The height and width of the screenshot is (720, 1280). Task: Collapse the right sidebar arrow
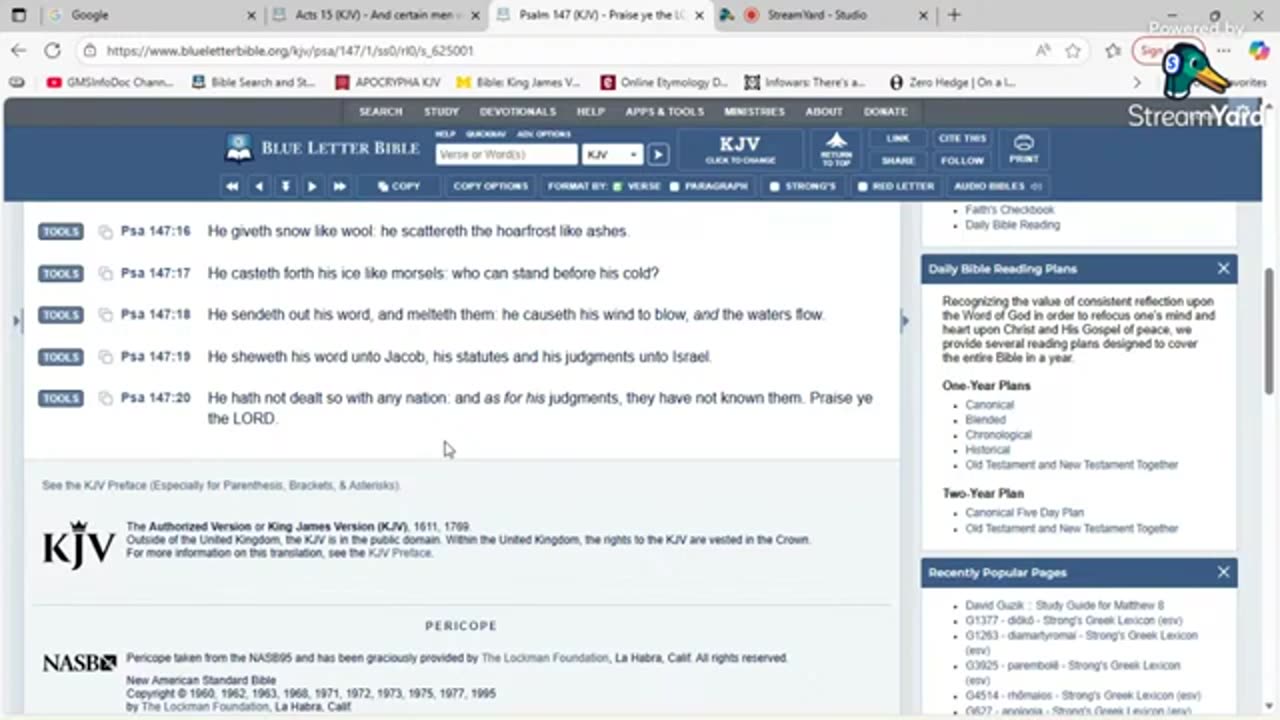[x=905, y=321]
